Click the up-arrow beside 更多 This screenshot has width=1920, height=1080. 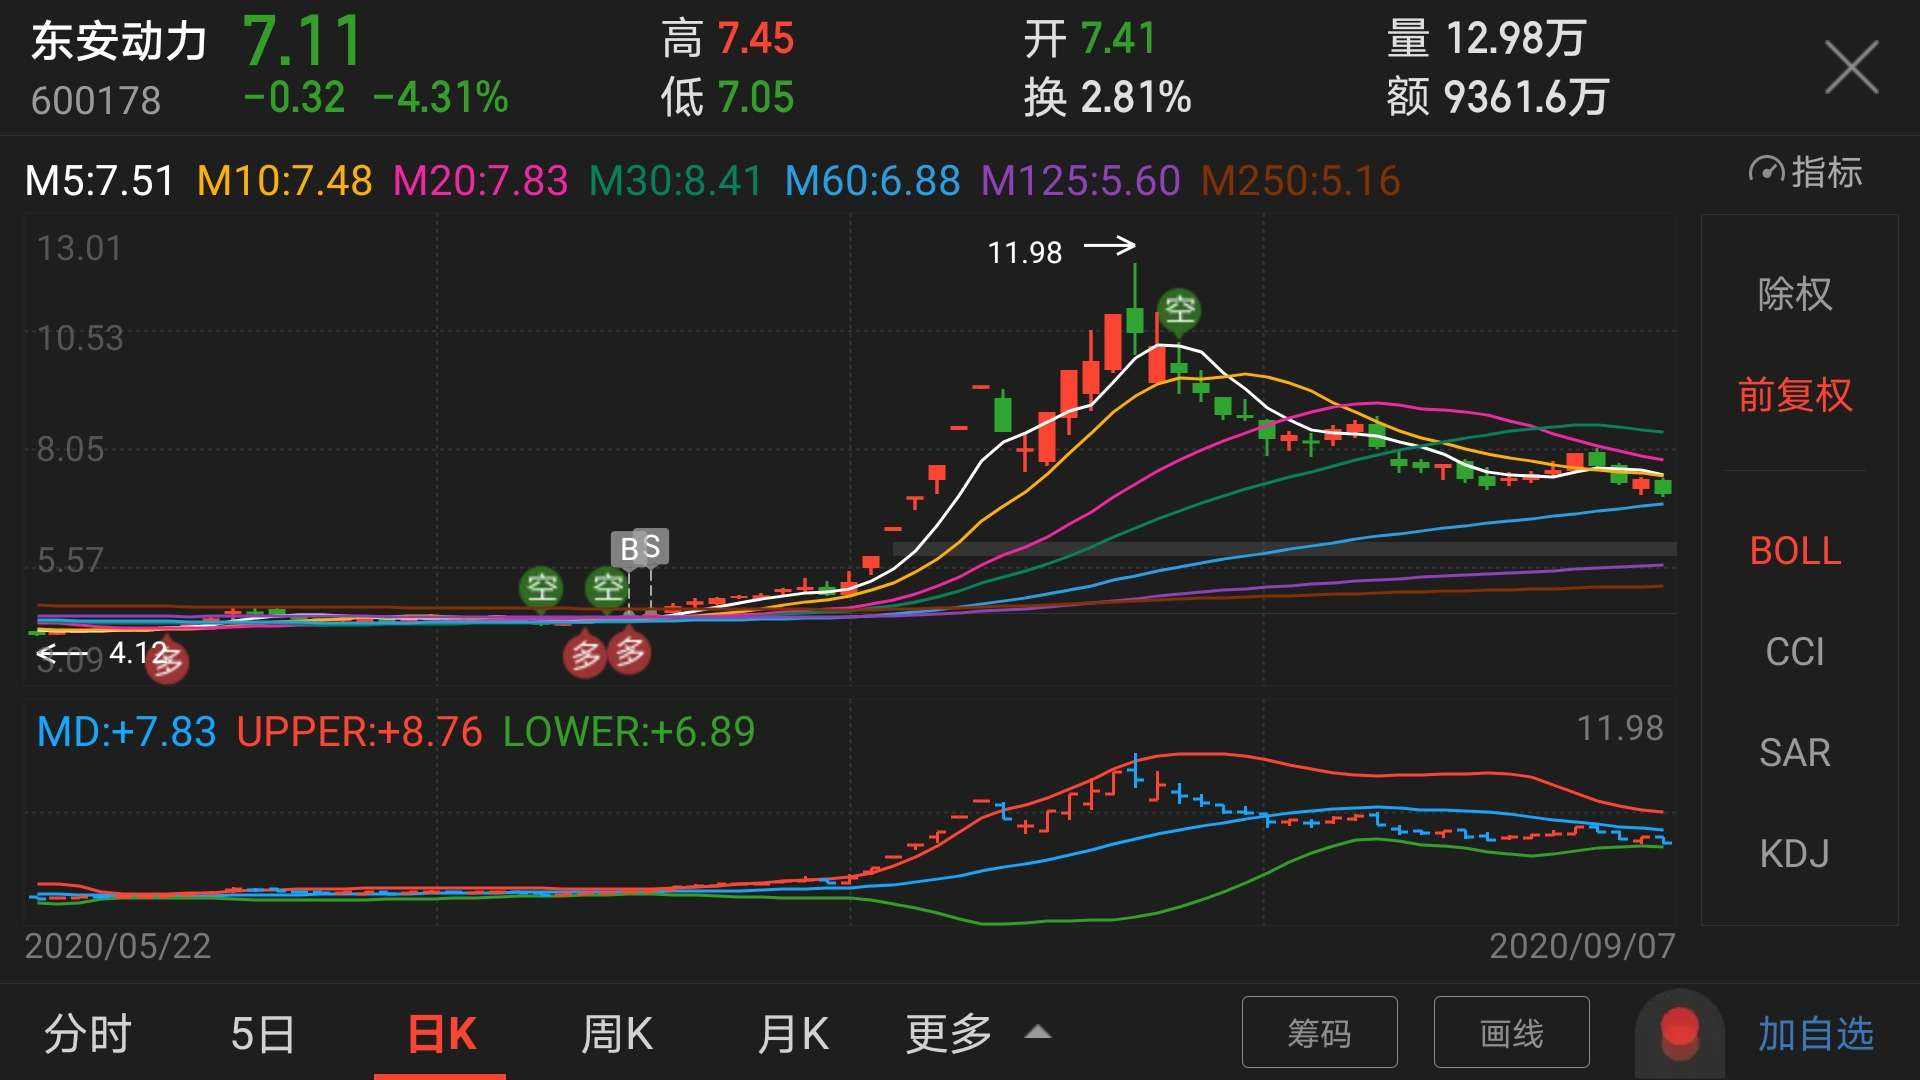(1038, 1032)
